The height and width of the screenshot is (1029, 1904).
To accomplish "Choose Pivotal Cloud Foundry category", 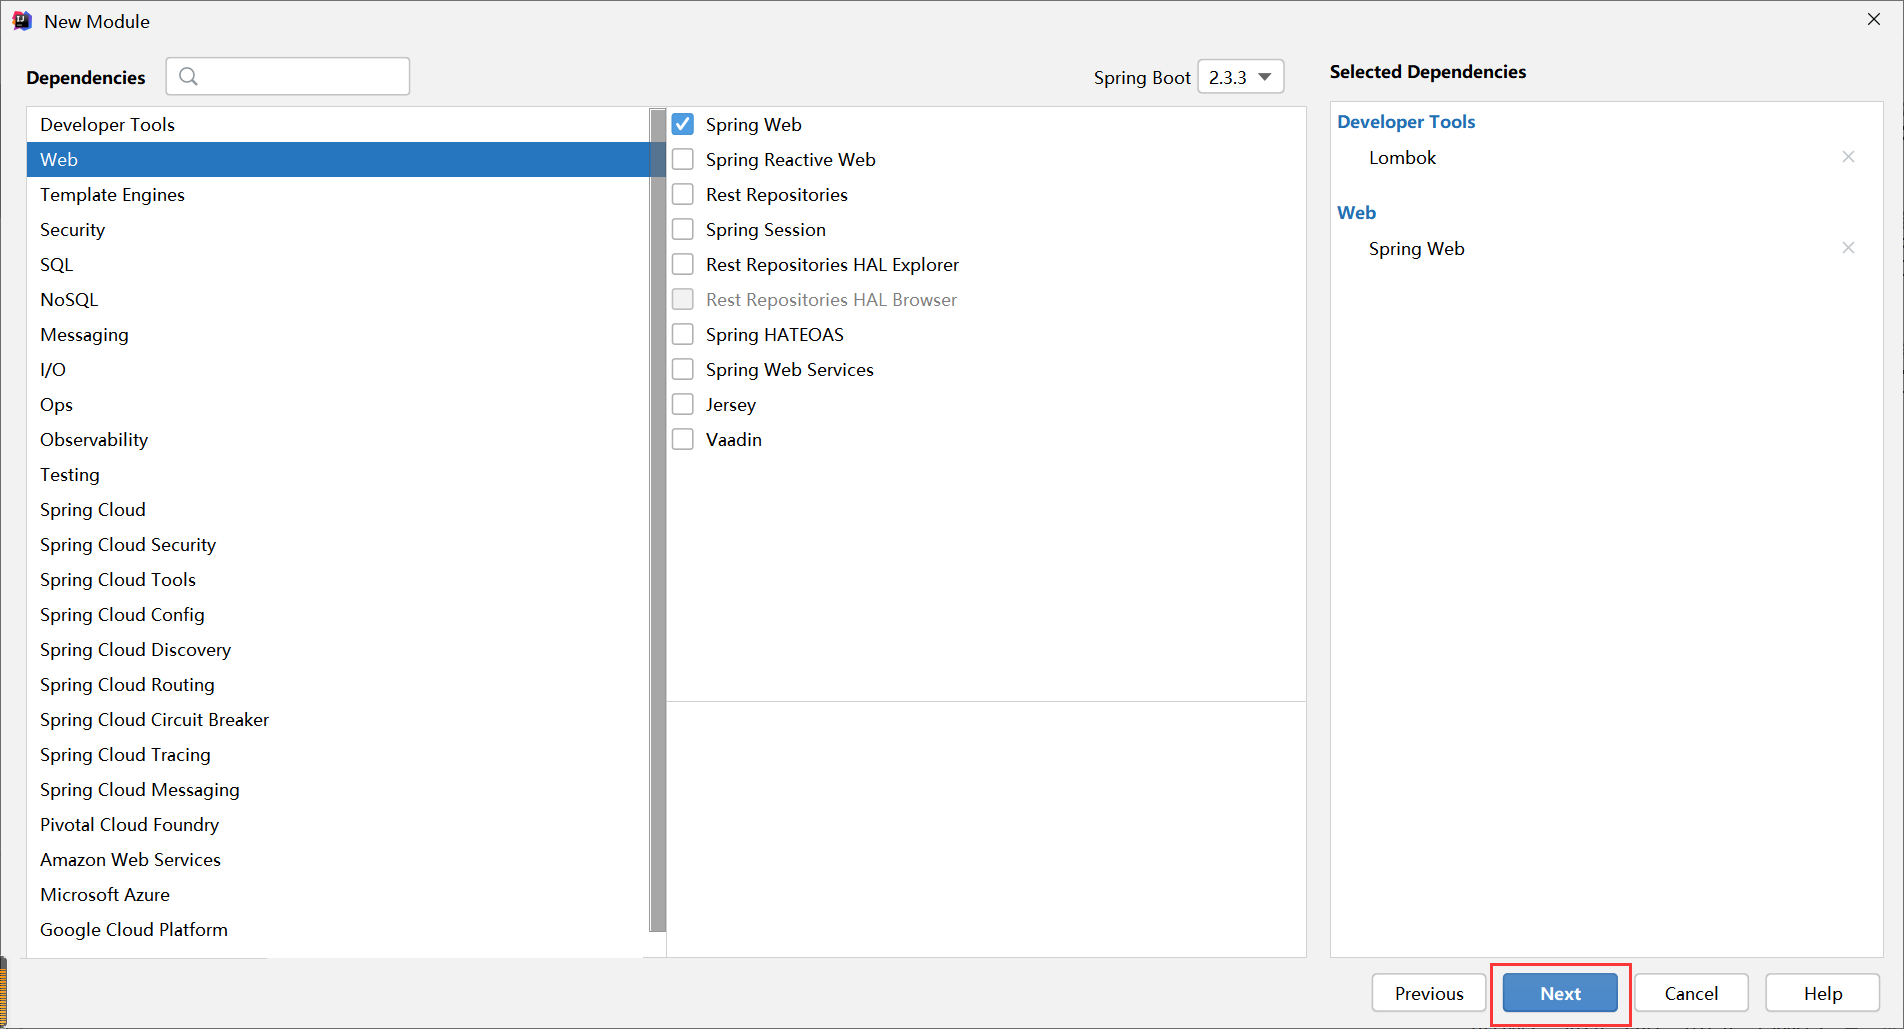I will (x=338, y=824).
